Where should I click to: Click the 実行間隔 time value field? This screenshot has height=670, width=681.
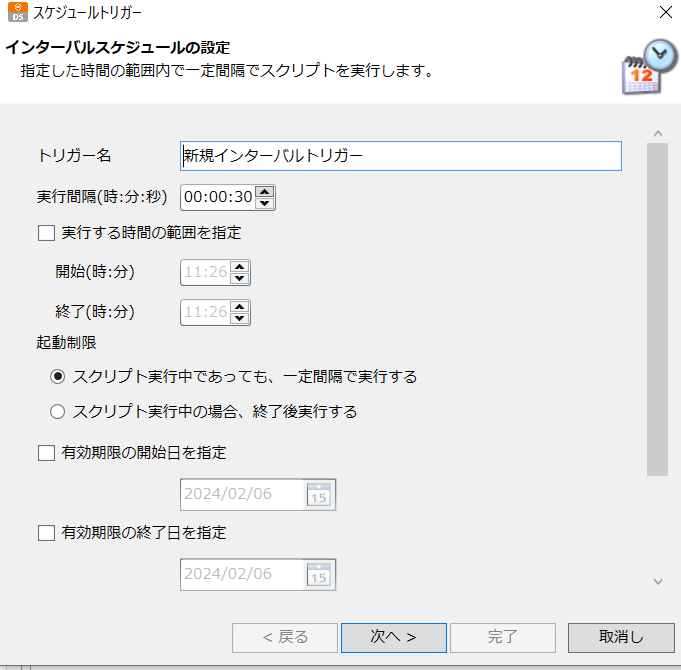(218, 197)
